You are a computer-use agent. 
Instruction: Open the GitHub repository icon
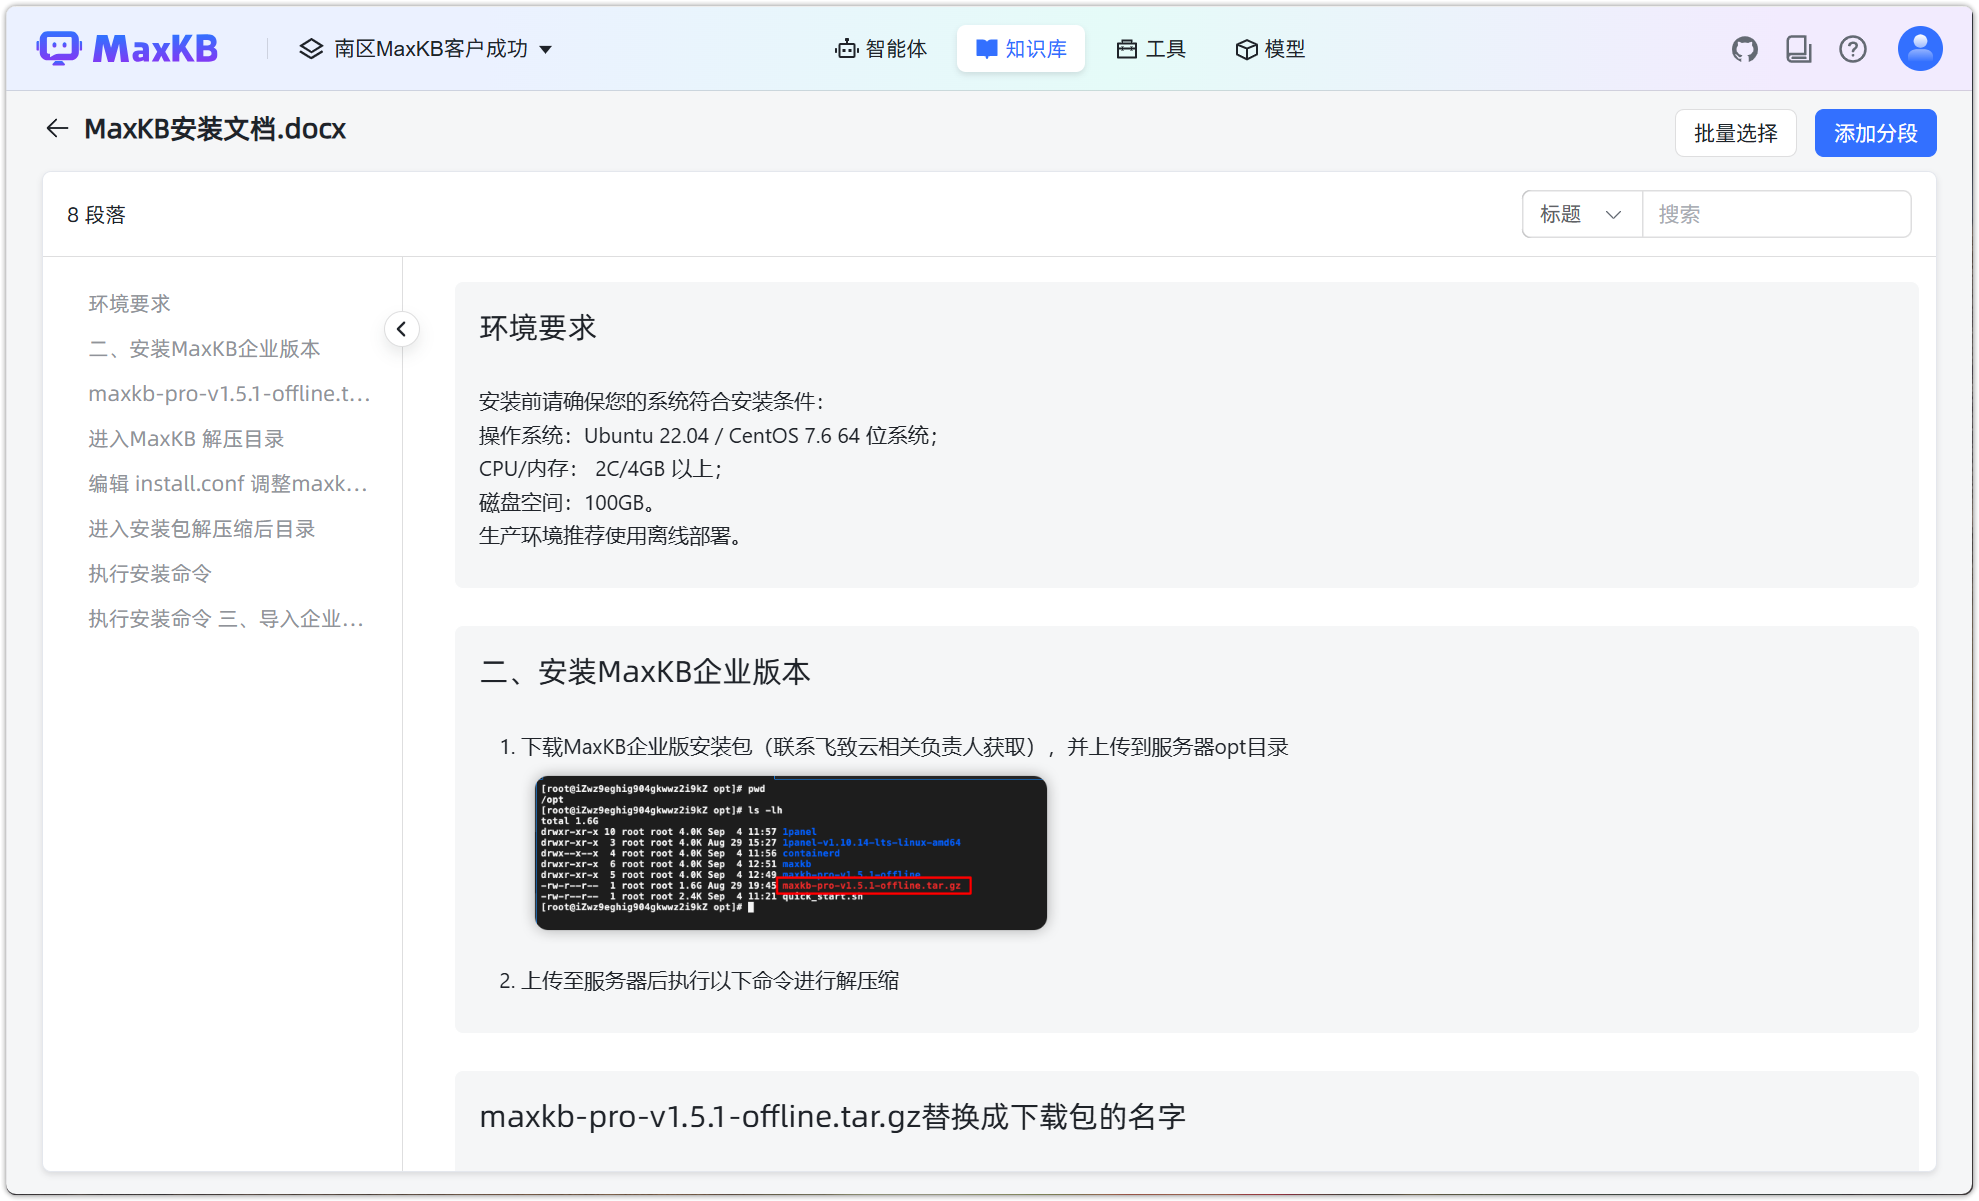(1745, 47)
